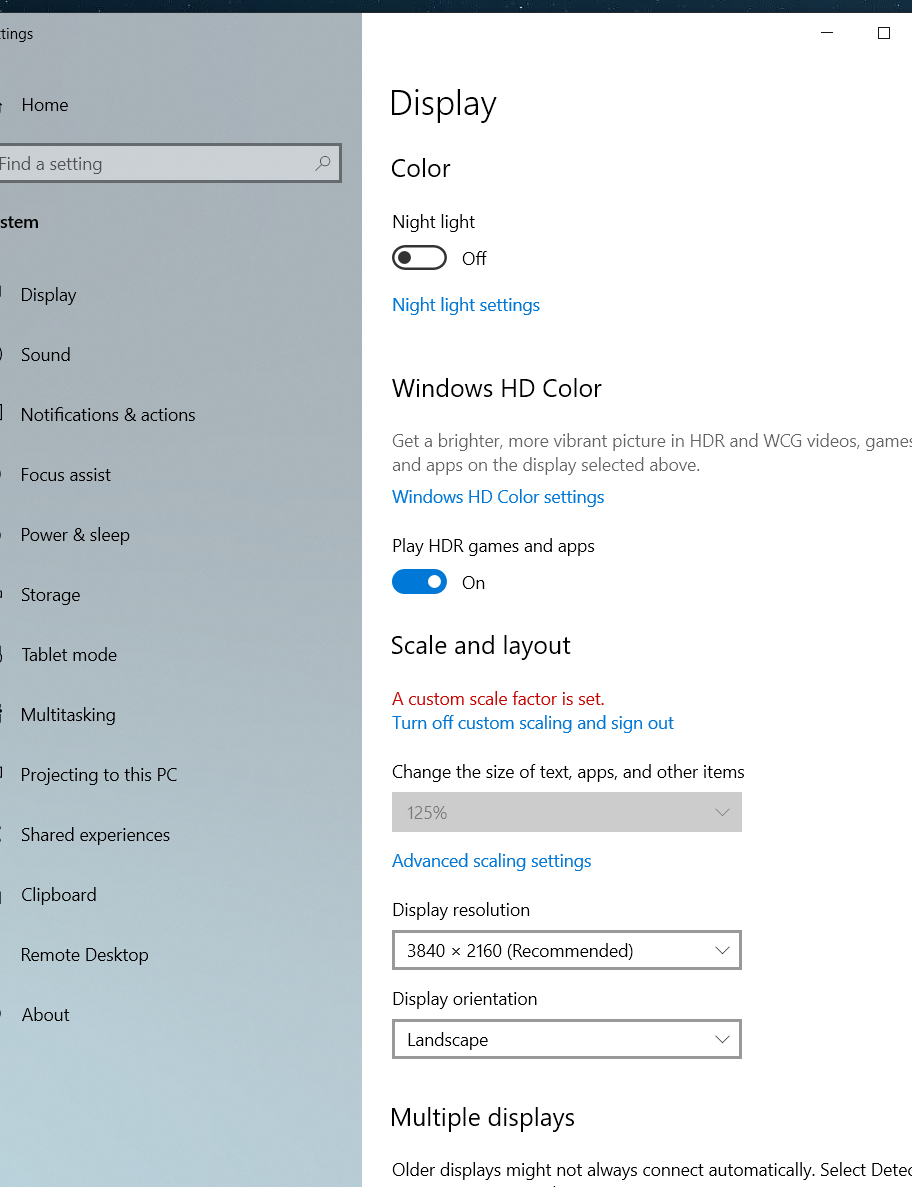Open Power & sleep settings

75,534
